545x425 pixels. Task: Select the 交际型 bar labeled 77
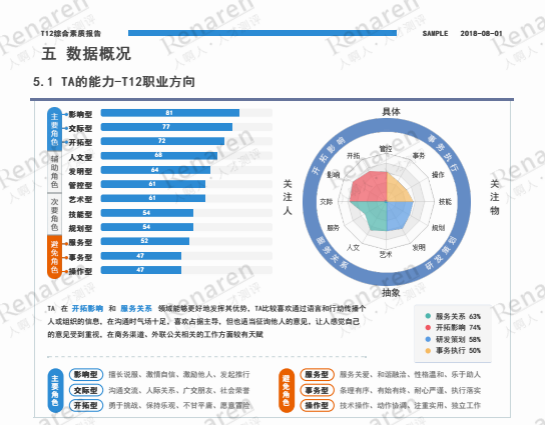pos(166,127)
